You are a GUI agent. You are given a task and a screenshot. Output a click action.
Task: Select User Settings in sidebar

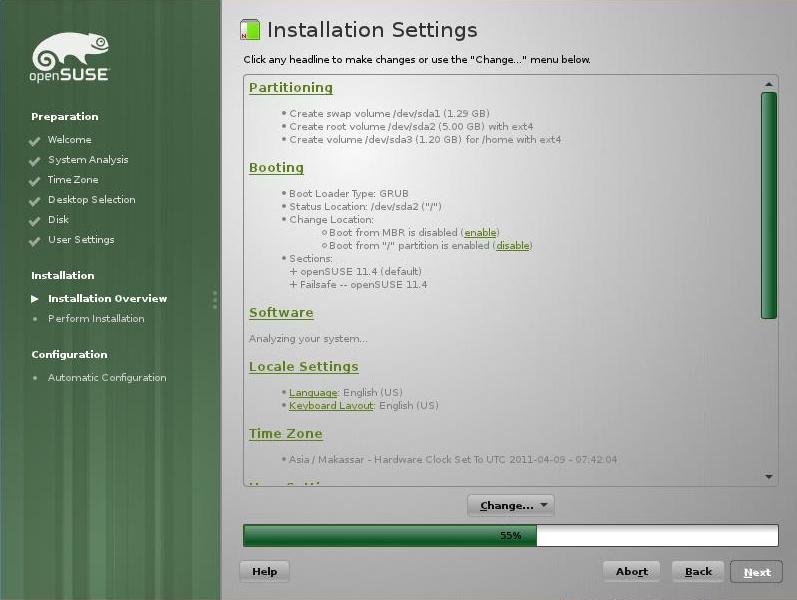[81, 239]
